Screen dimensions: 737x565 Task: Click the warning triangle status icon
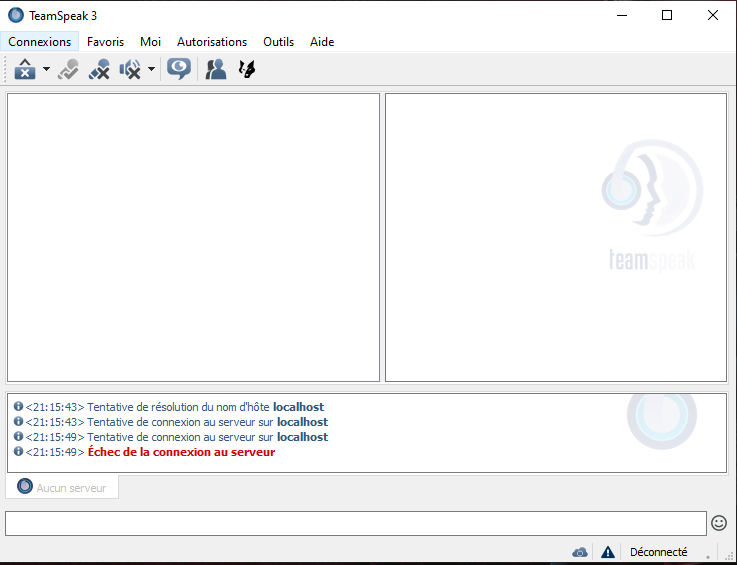(x=608, y=552)
